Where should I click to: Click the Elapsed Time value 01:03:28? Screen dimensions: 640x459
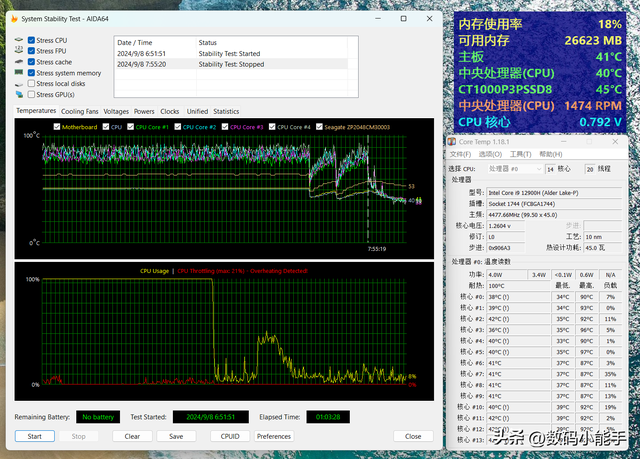click(328, 417)
